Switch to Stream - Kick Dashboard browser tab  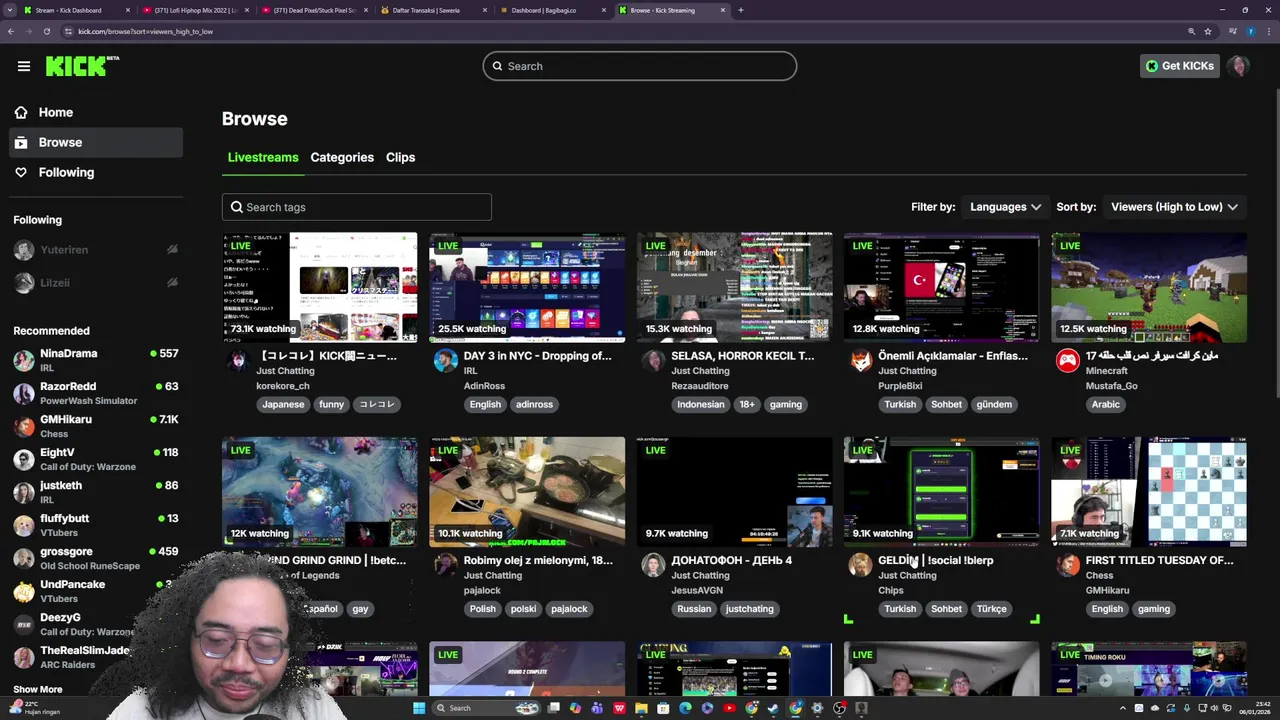point(76,10)
